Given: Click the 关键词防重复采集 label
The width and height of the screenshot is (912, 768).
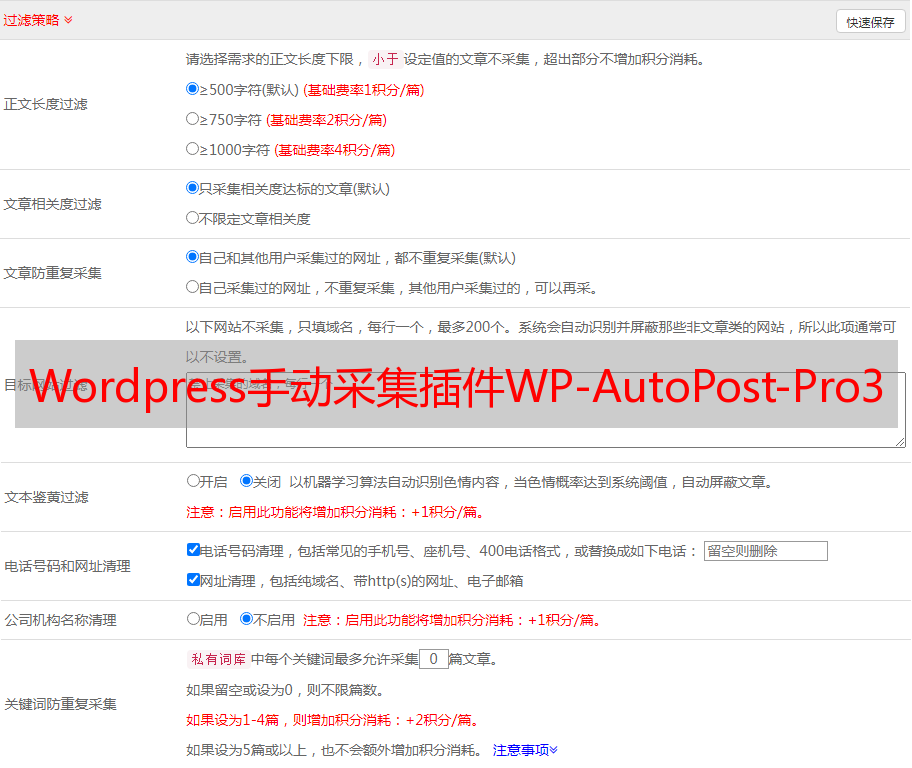Looking at the screenshot, I should tap(60, 705).
